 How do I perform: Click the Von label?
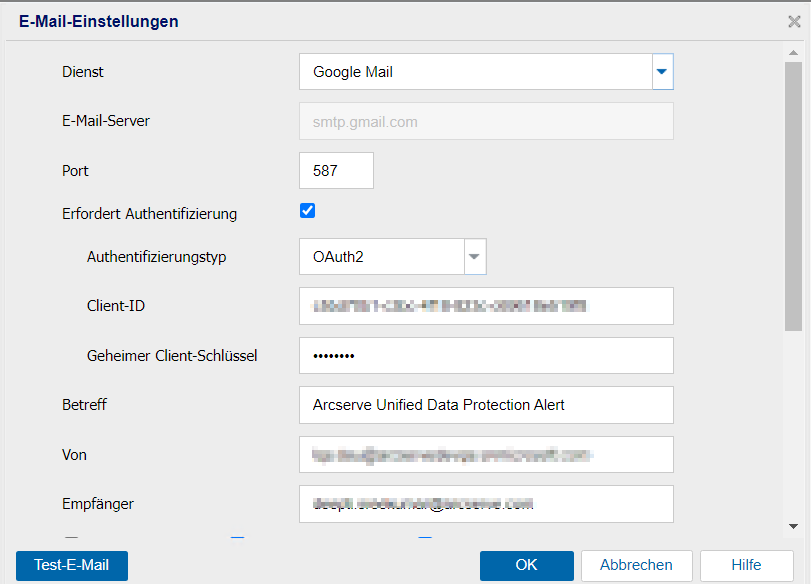(74, 455)
